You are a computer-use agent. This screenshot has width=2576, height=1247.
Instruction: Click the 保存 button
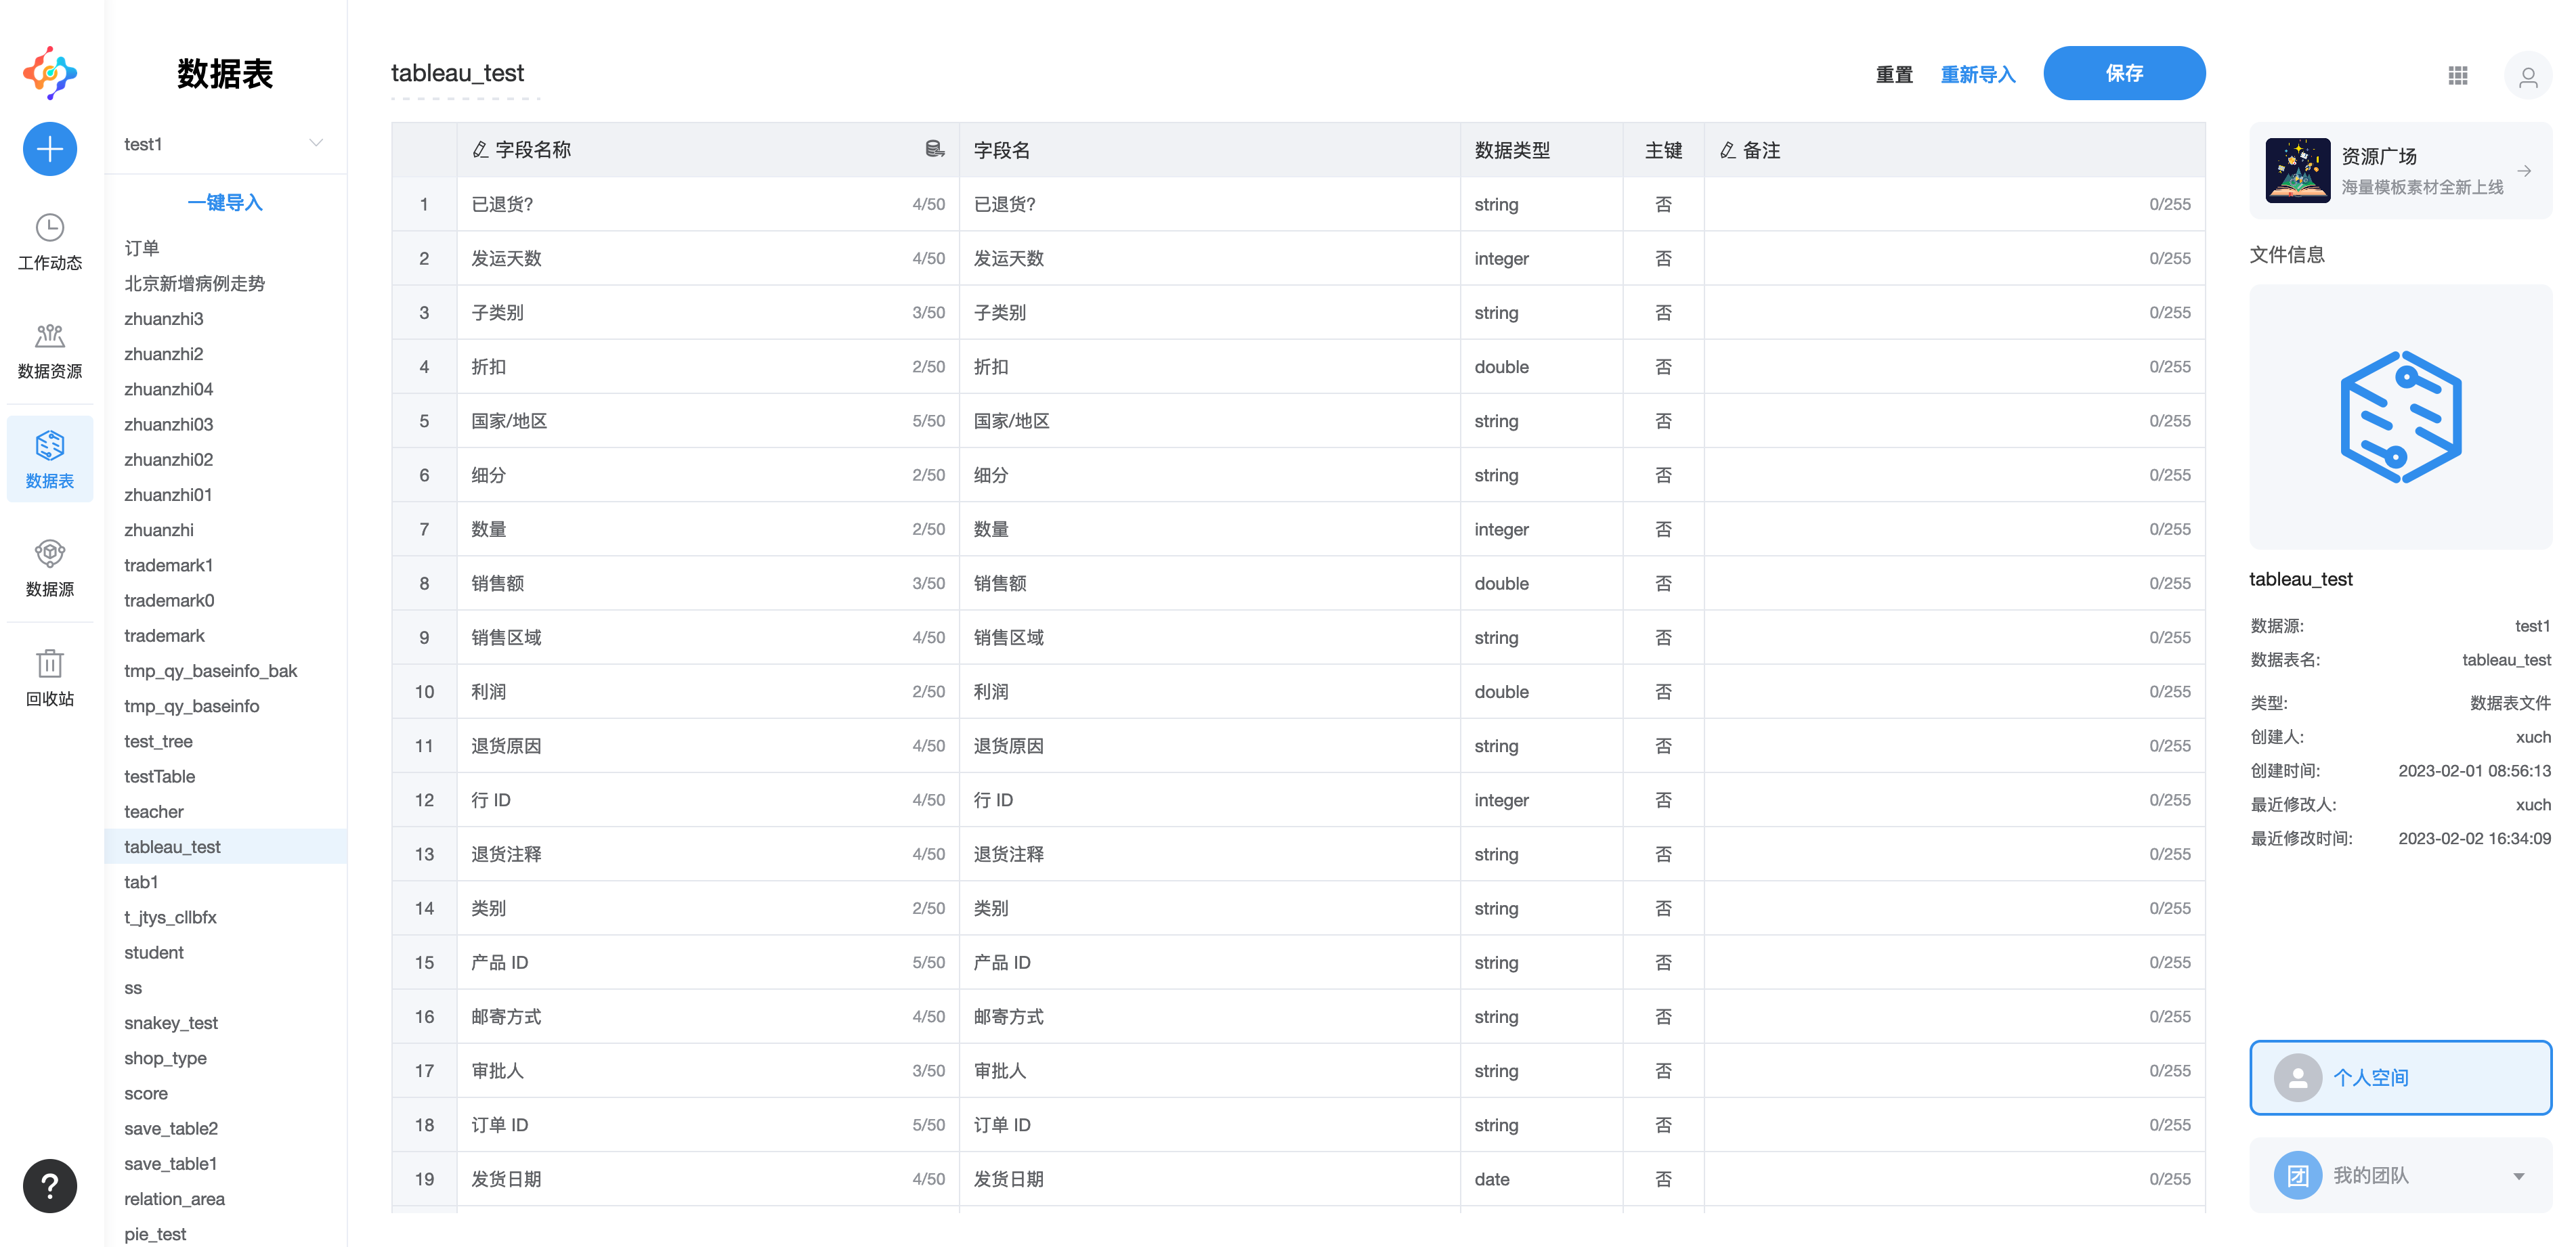(x=2124, y=73)
